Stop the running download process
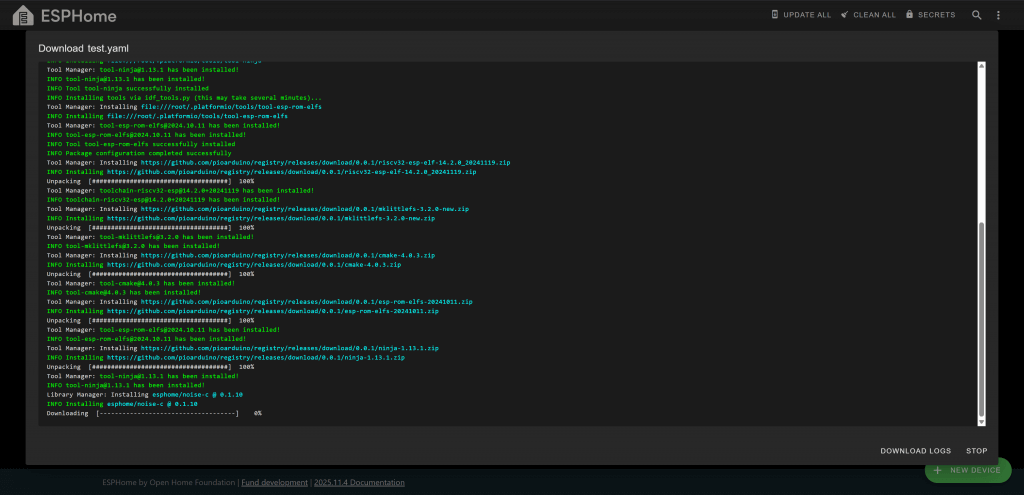This screenshot has height=495, width=1024. (976, 451)
